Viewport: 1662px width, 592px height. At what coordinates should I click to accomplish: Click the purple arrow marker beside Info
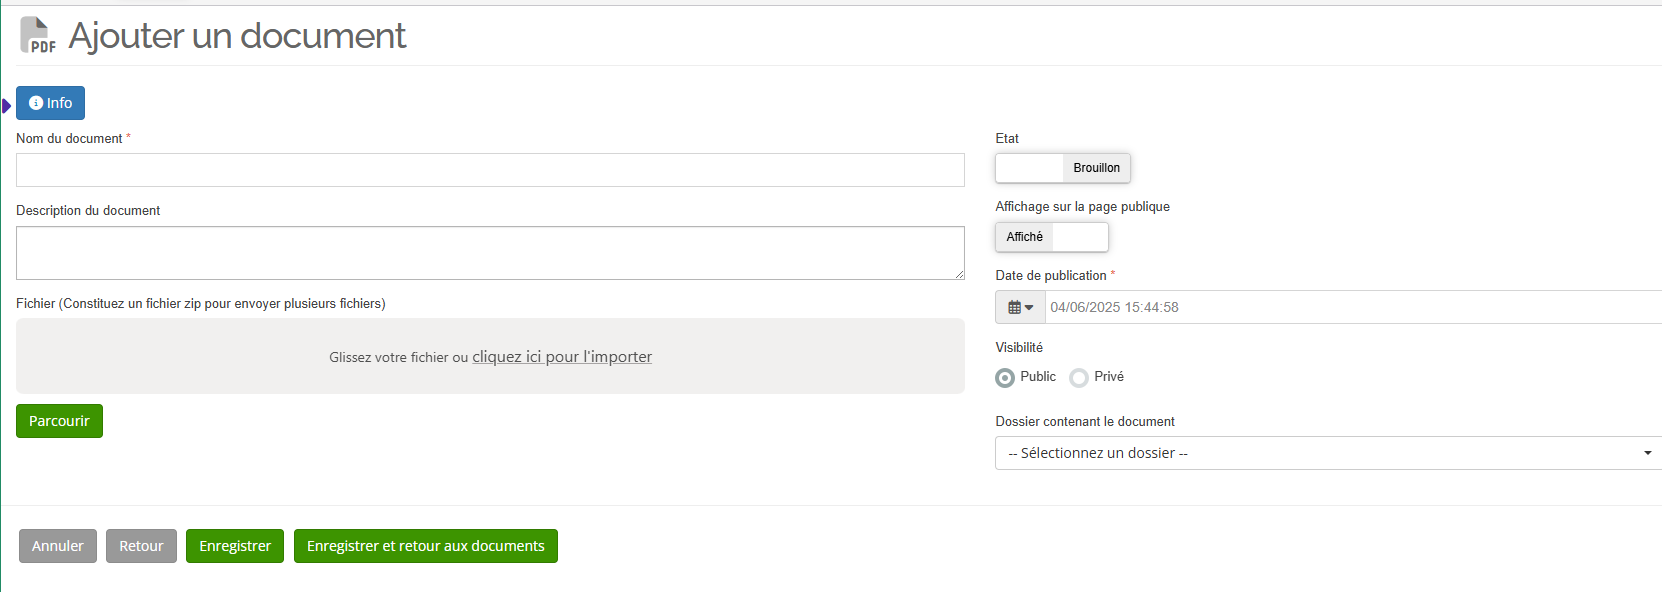6,105
